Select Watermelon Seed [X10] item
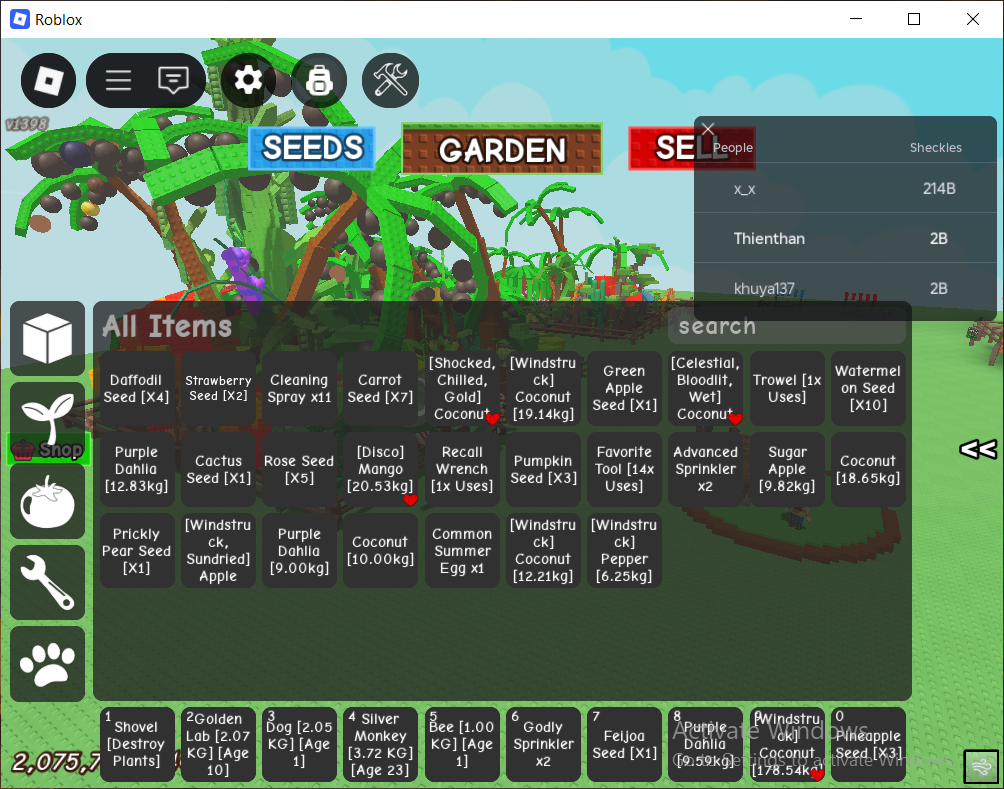Image resolution: width=1004 pixels, height=789 pixels. click(868, 388)
